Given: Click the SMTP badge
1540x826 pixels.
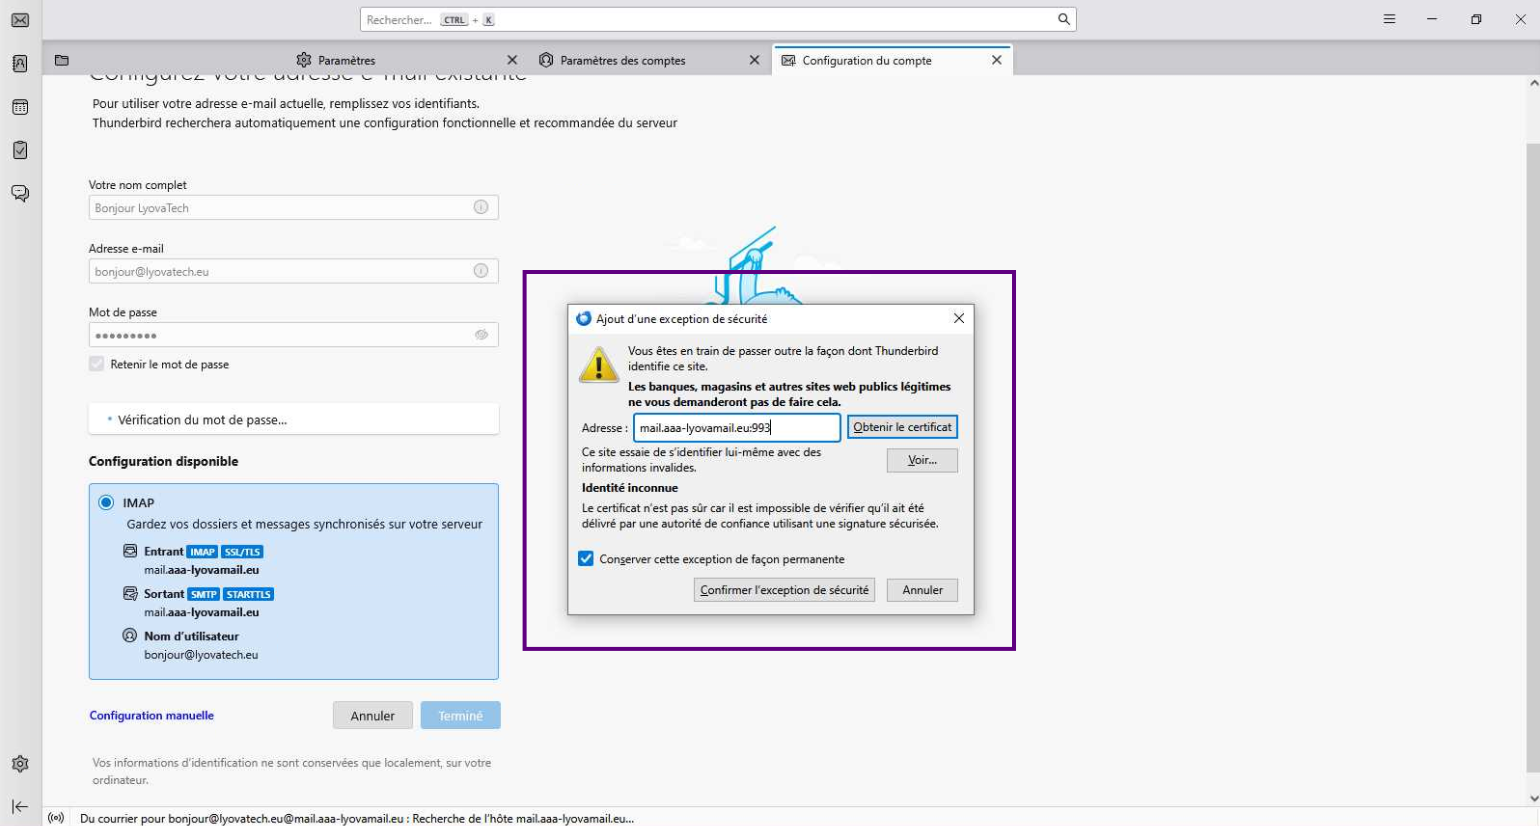Looking at the screenshot, I should (204, 594).
